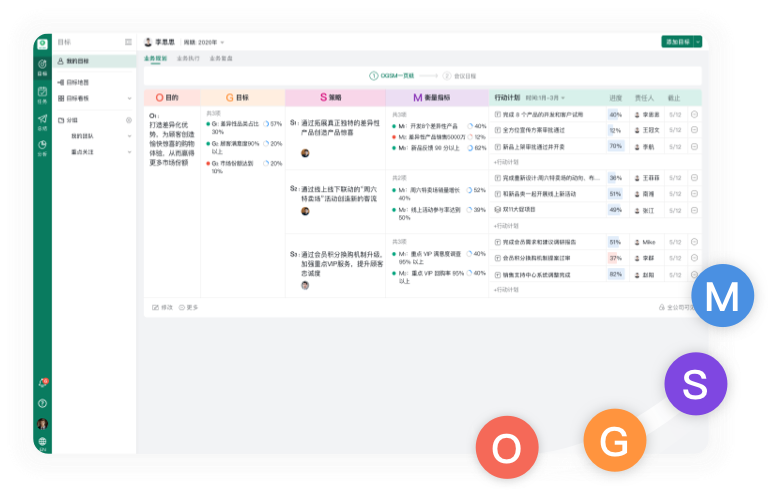Click the minus circle on the 40% action row
Screen dimensions: 769x501
point(694,114)
